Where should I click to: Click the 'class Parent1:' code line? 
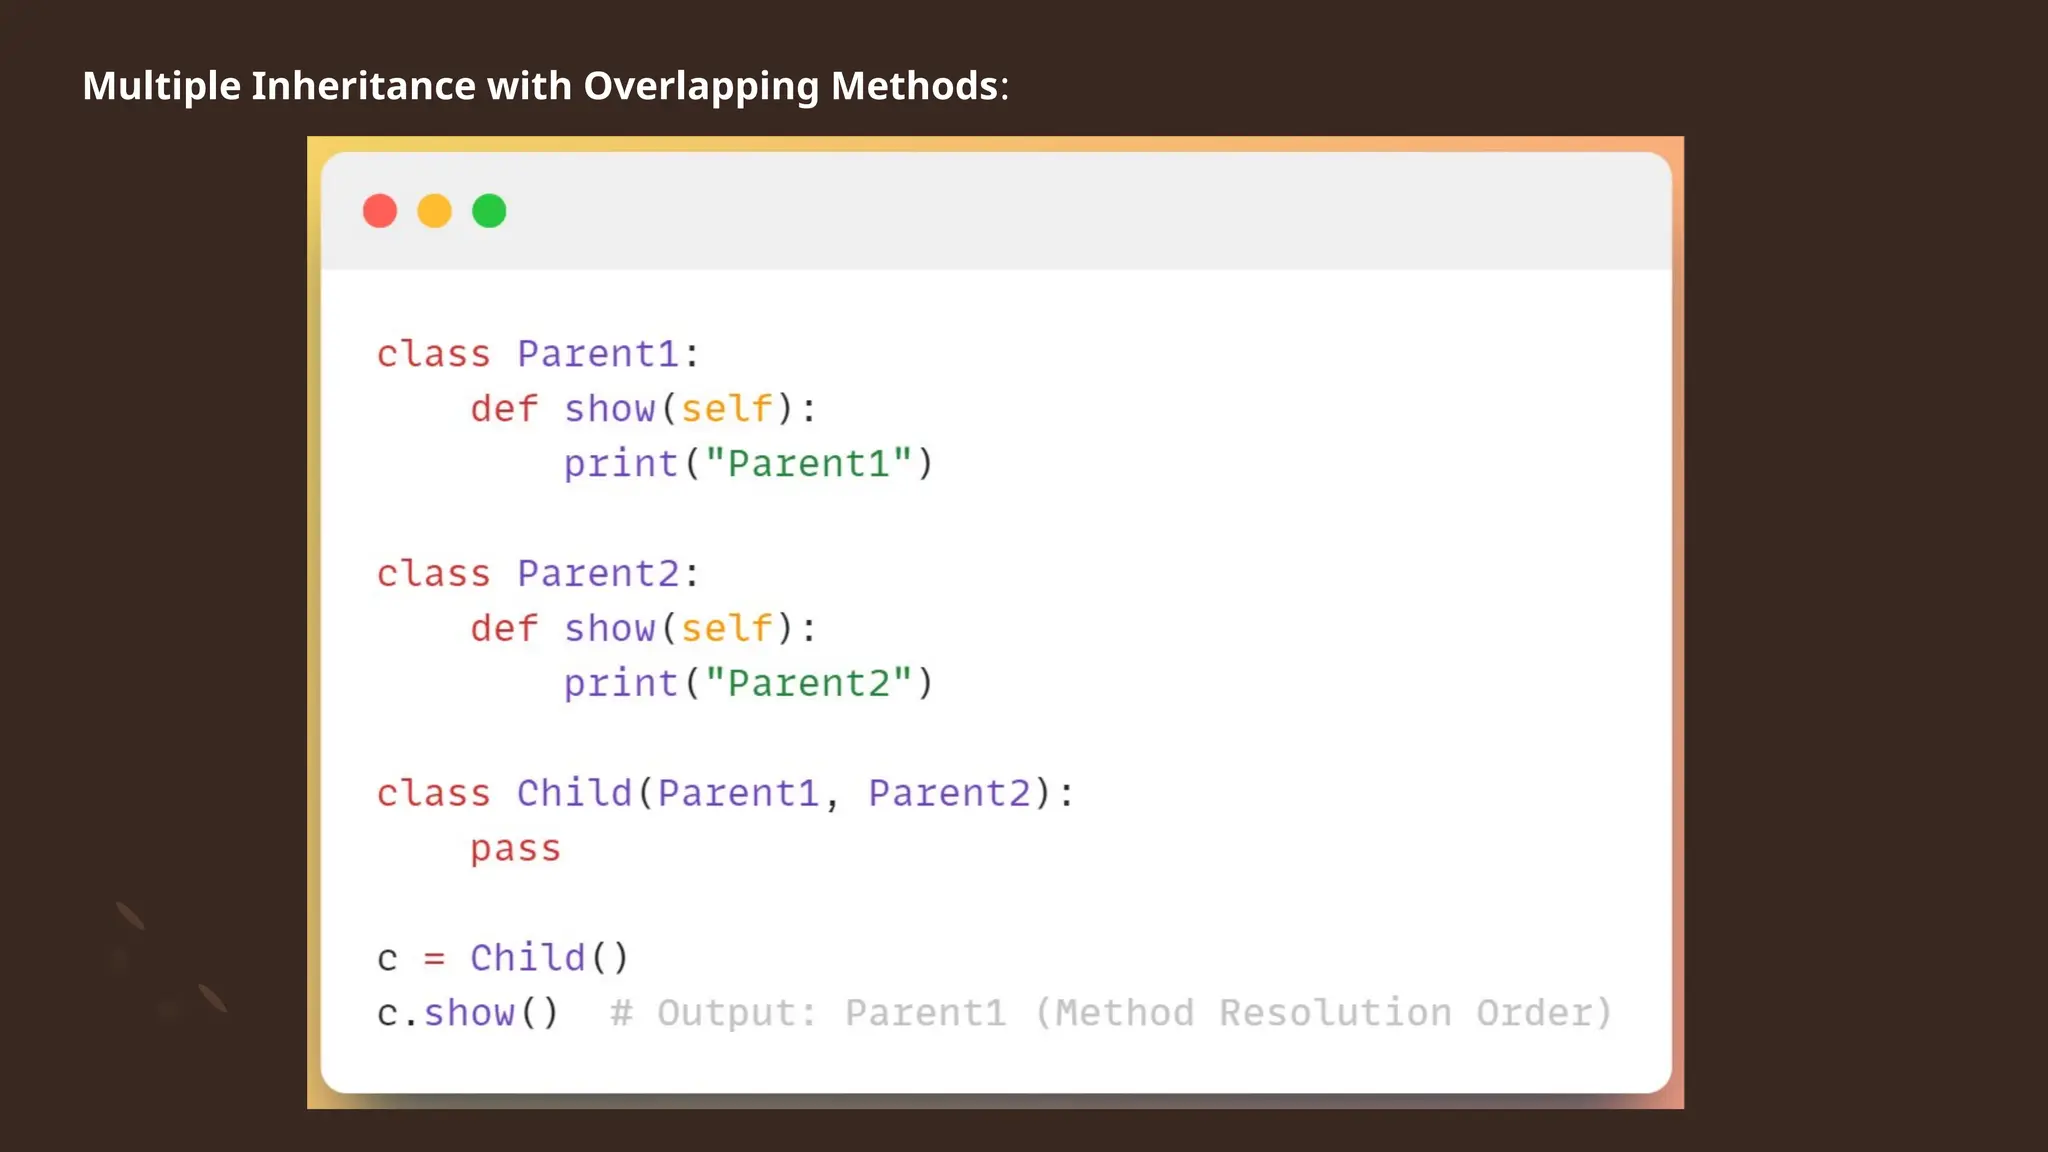[x=538, y=354]
